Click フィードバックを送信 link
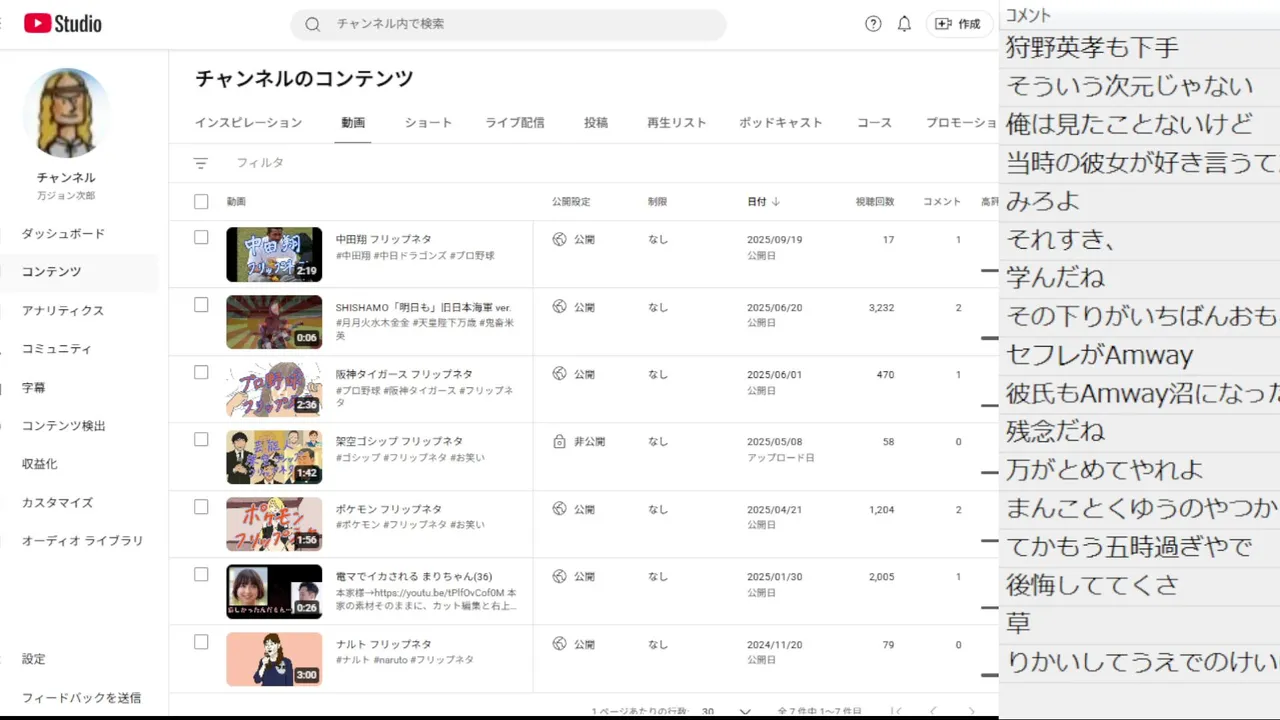1280x720 pixels. coord(81,698)
